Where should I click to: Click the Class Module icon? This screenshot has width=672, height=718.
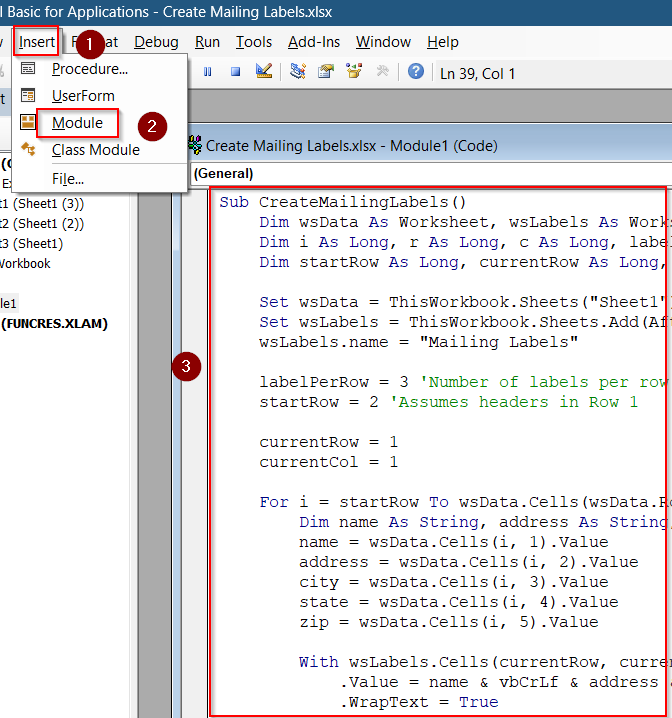(28, 149)
